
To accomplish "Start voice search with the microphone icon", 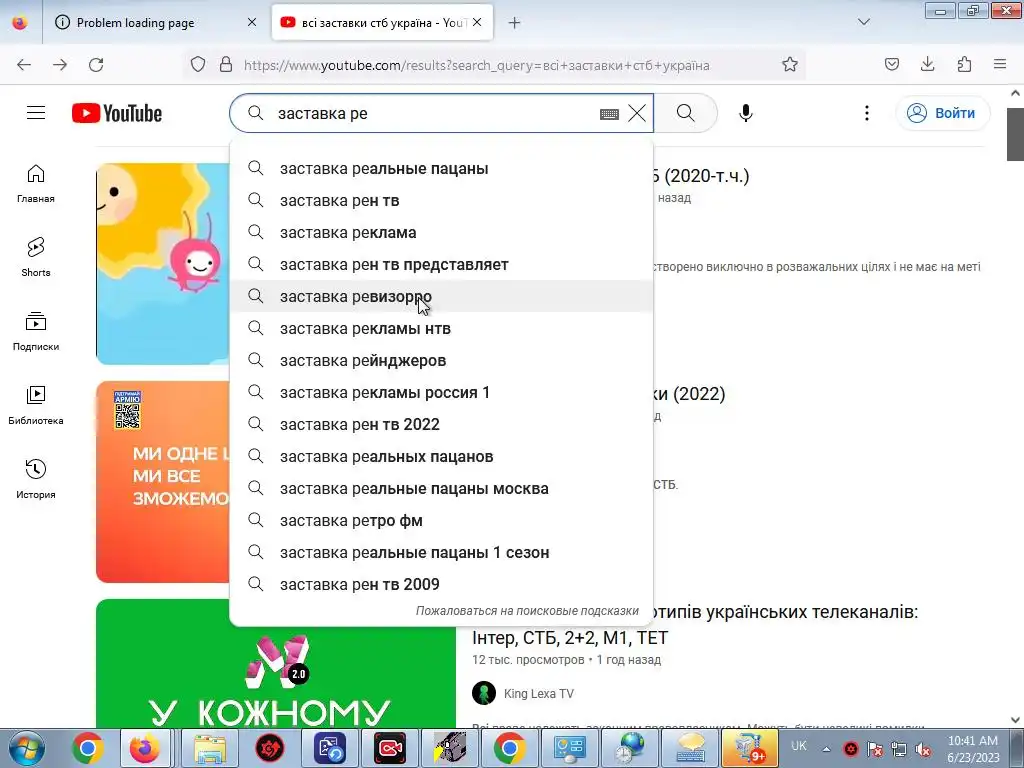I will pos(746,113).
